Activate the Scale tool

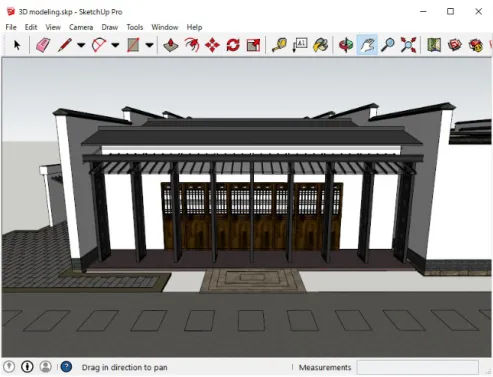coord(253,45)
